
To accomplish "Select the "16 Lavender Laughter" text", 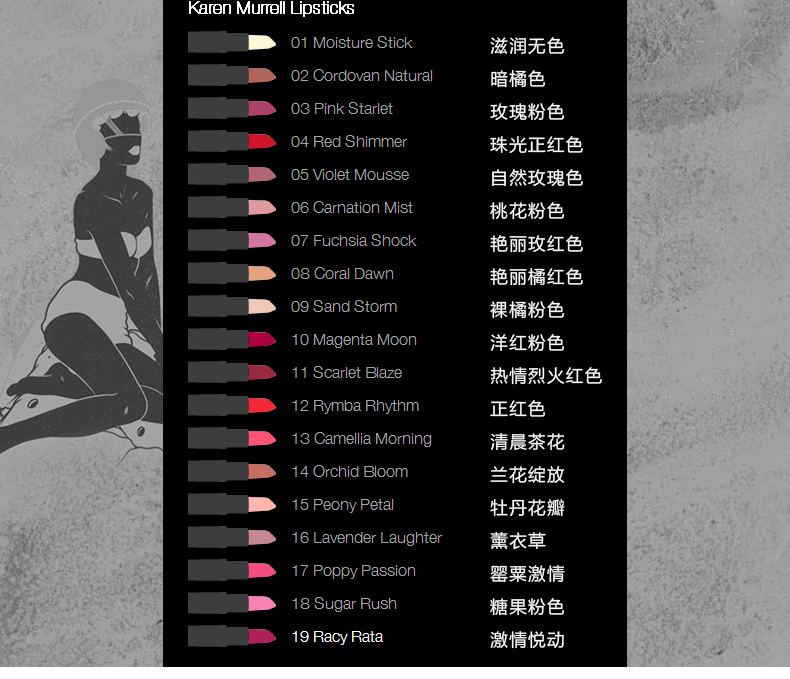I will tap(366, 538).
